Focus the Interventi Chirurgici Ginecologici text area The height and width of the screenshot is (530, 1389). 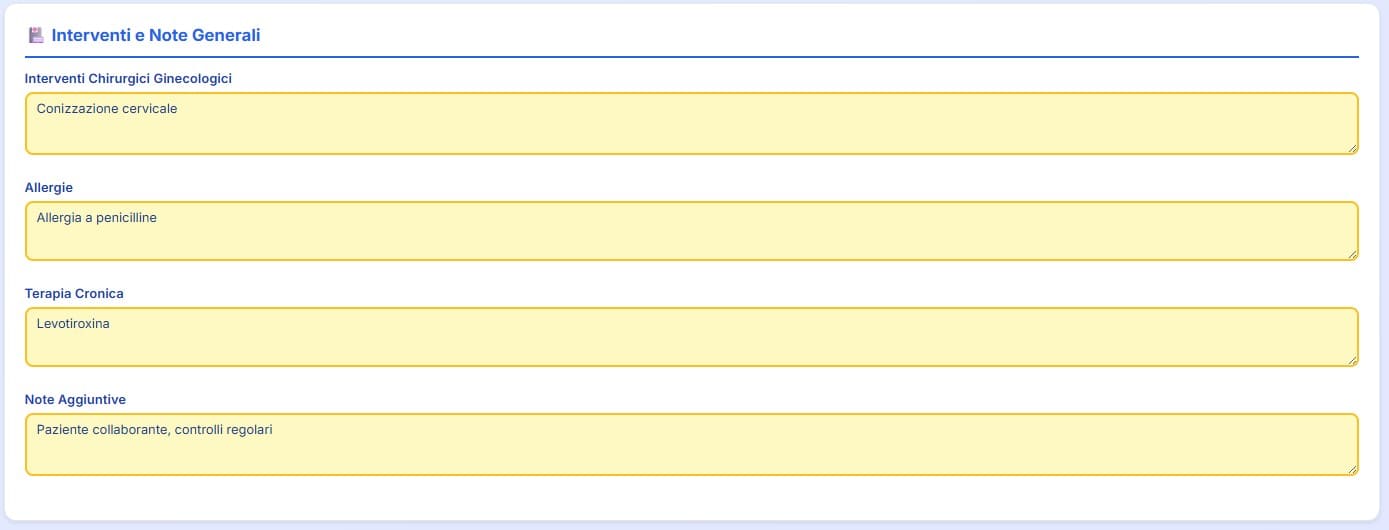(691, 131)
